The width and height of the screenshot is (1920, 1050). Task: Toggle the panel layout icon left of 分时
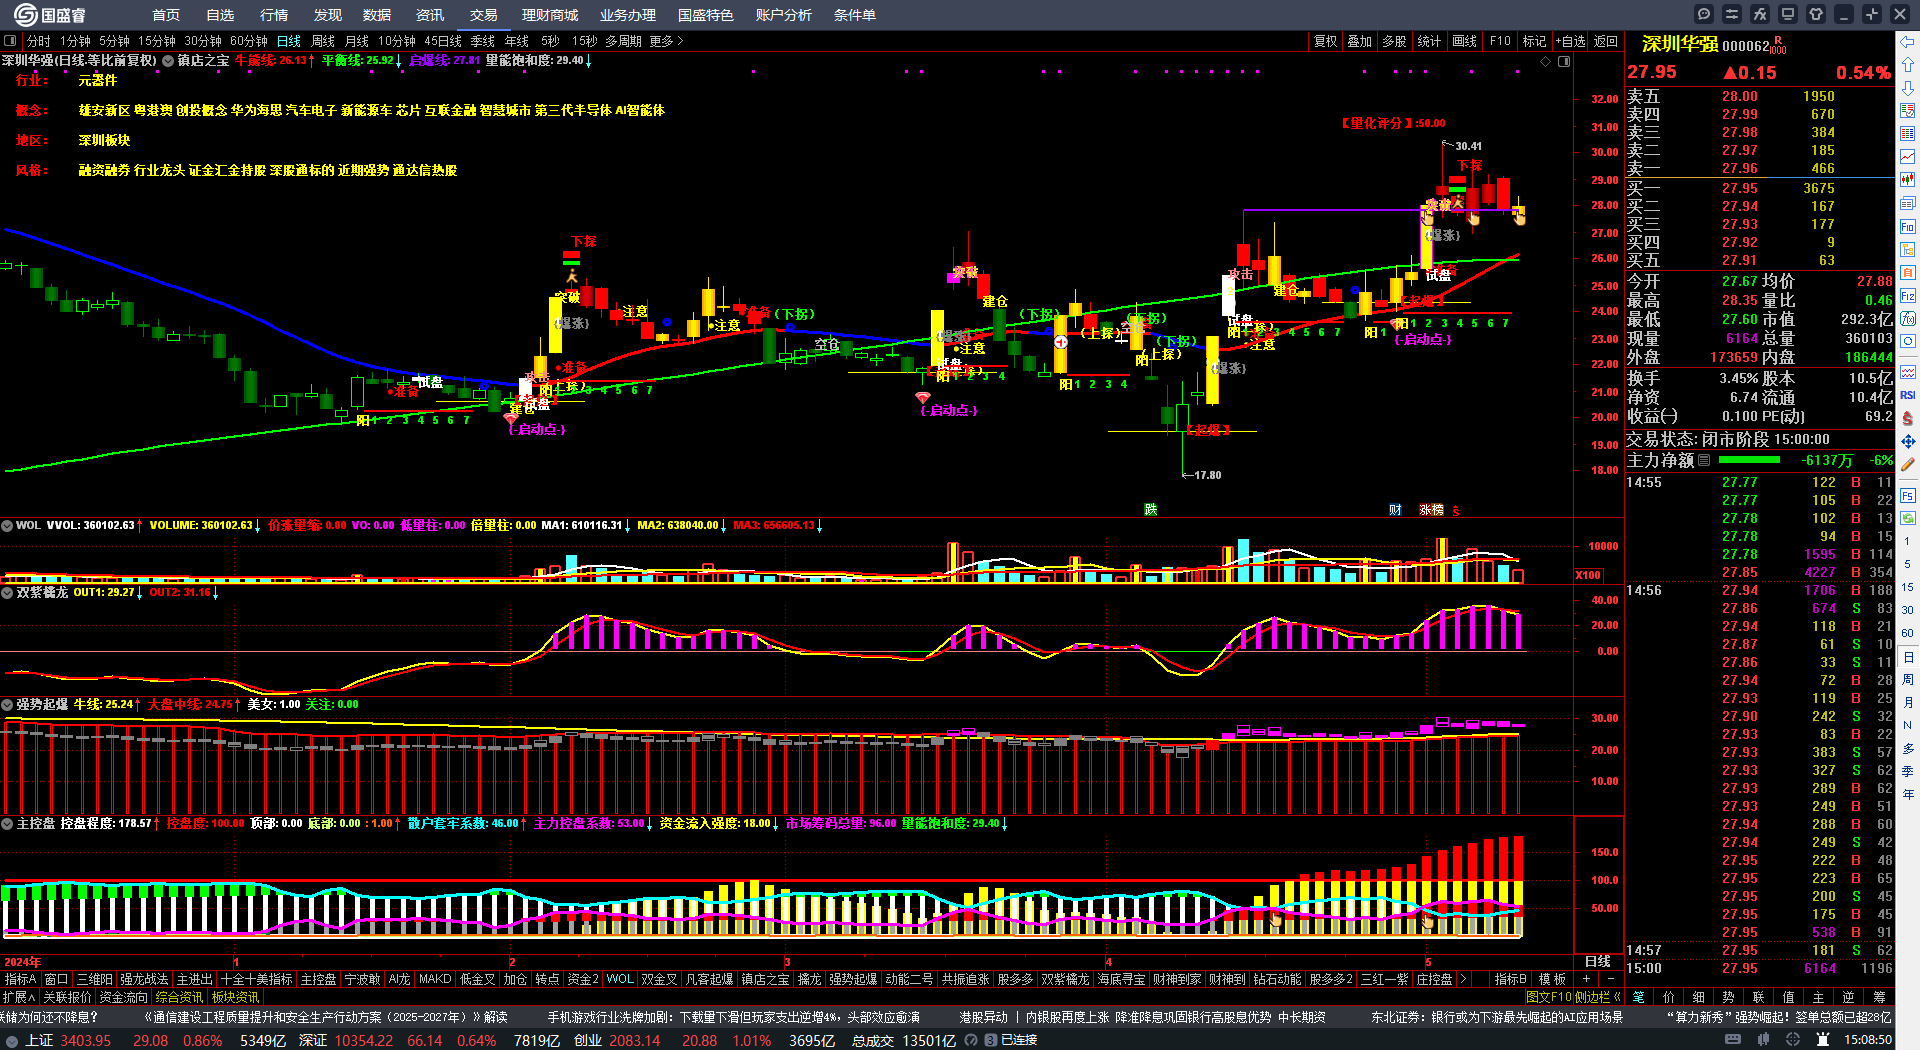(10, 41)
